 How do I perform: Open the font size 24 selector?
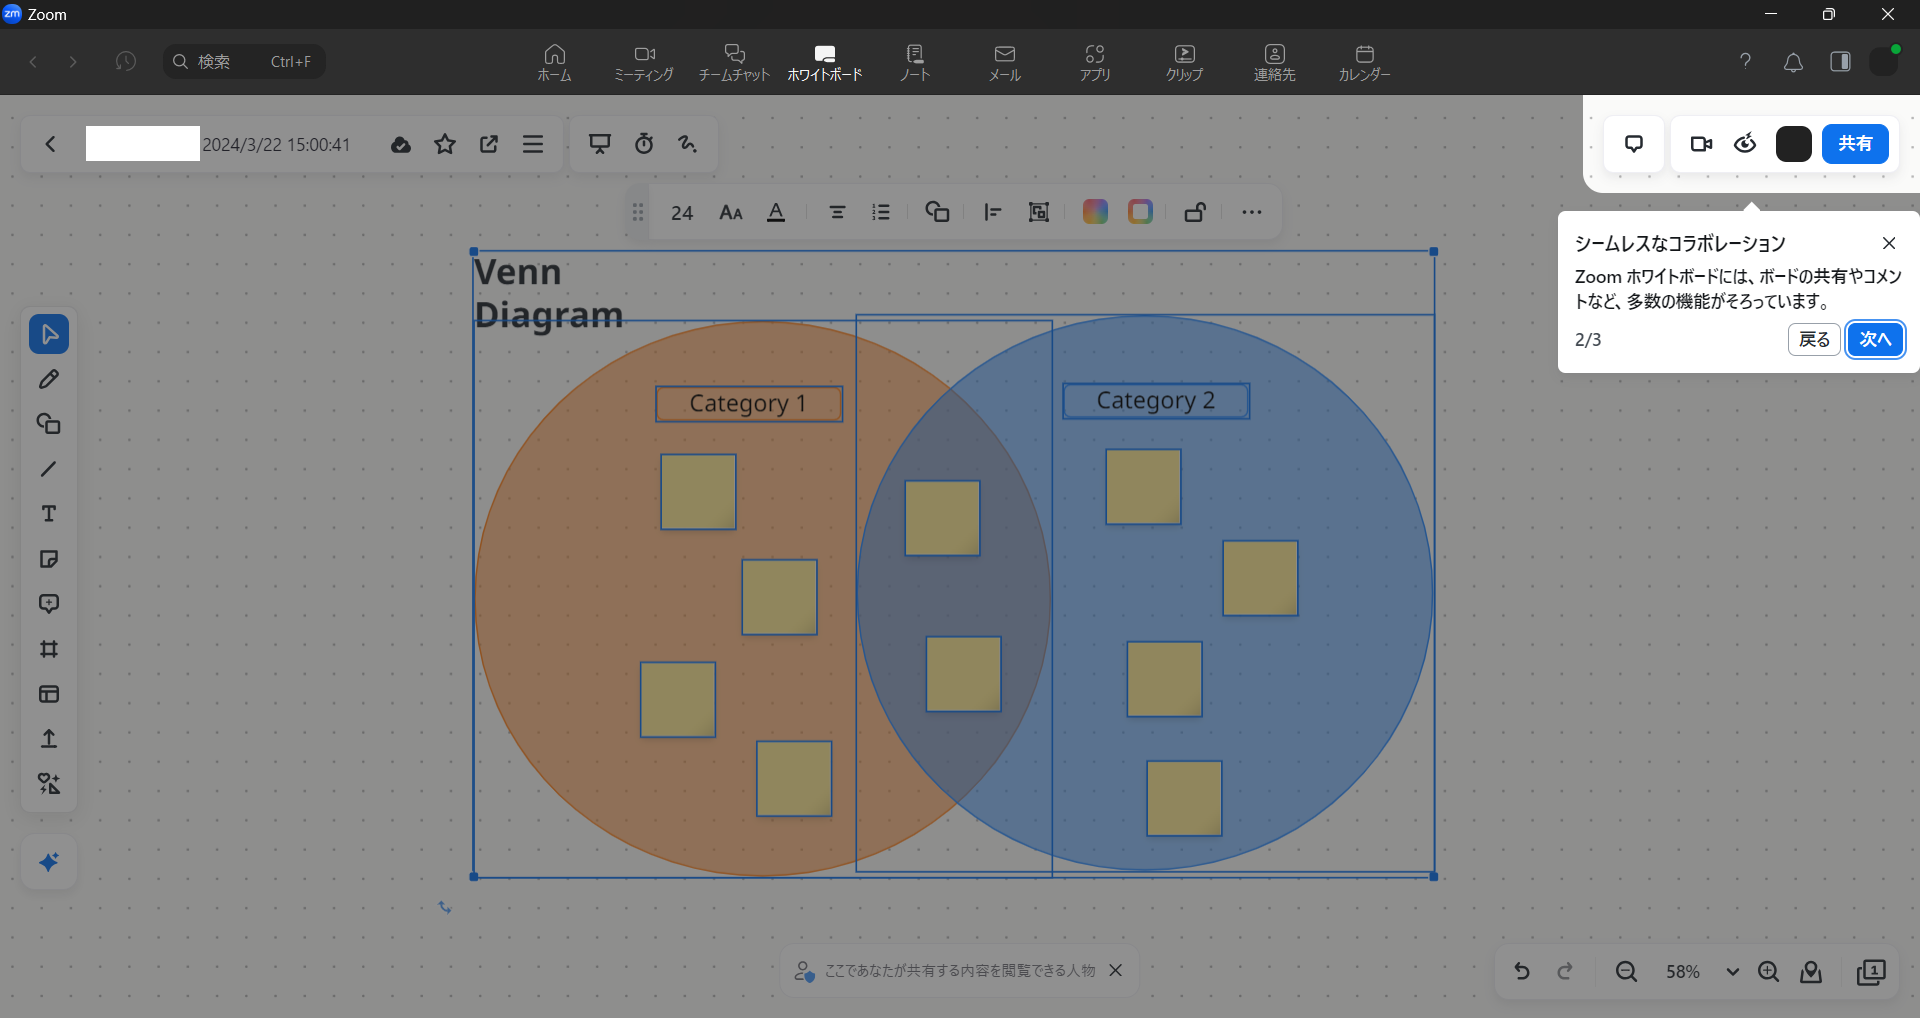pyautogui.click(x=682, y=213)
